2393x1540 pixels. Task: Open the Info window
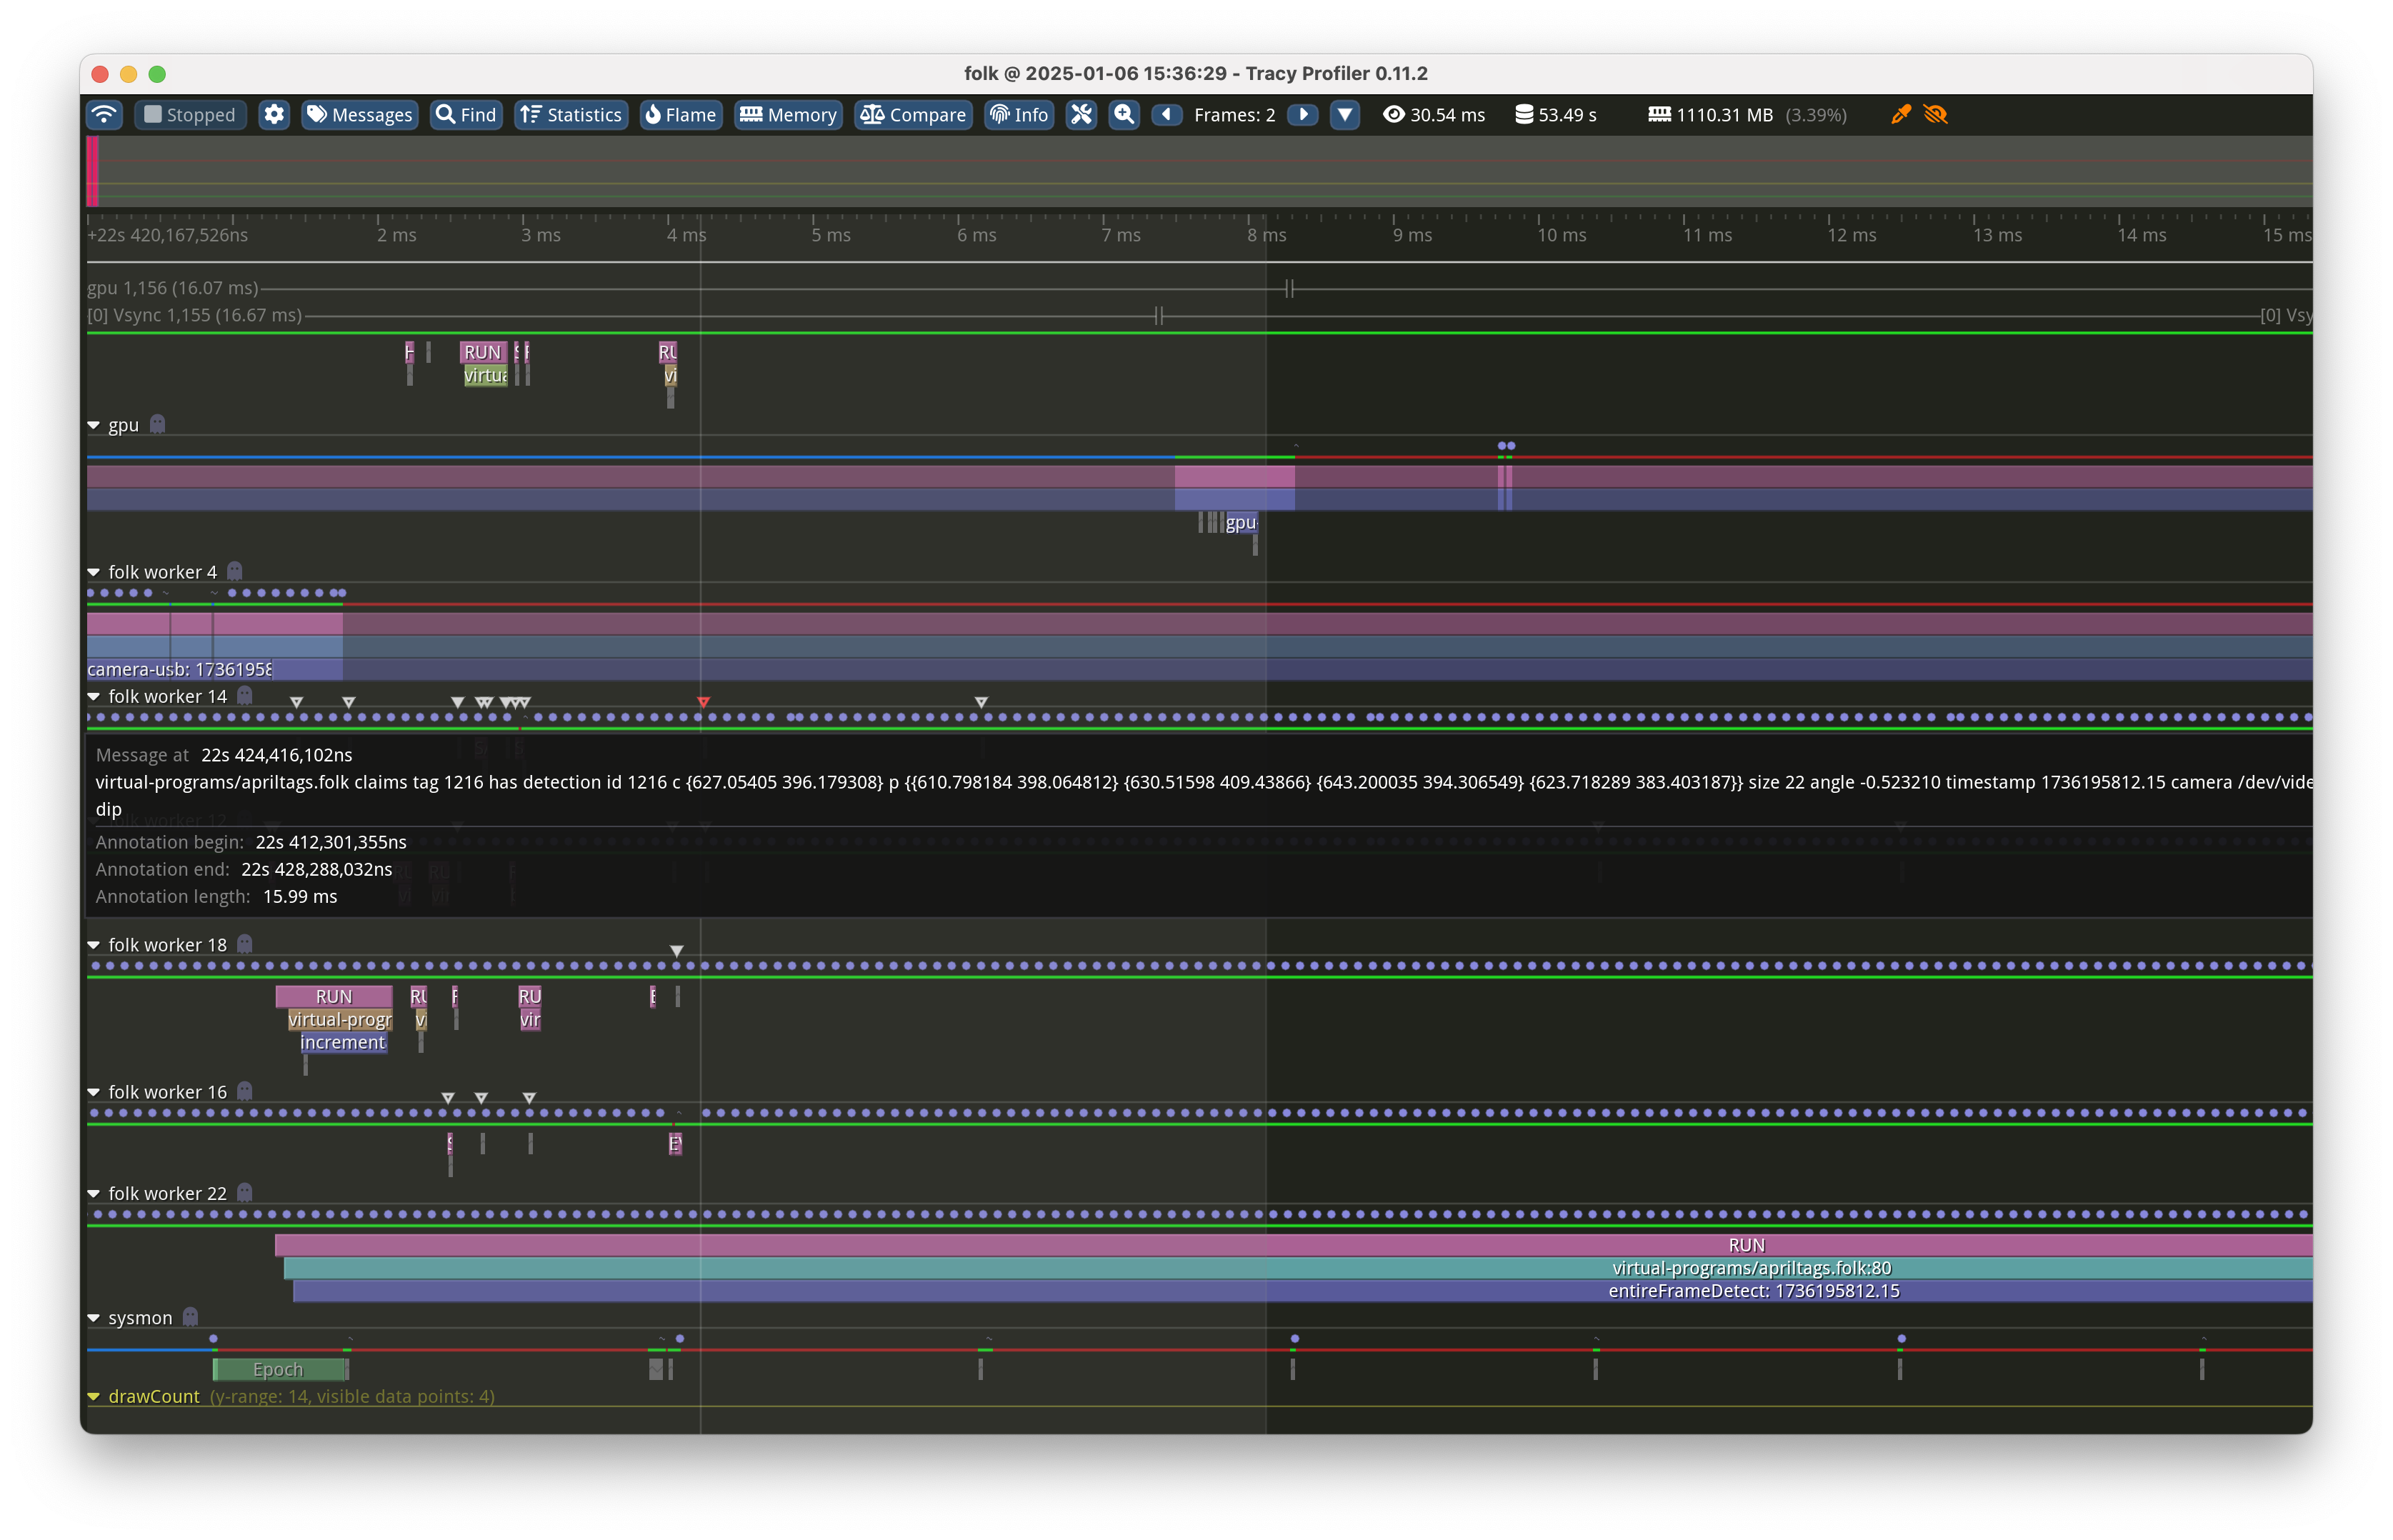(1019, 115)
